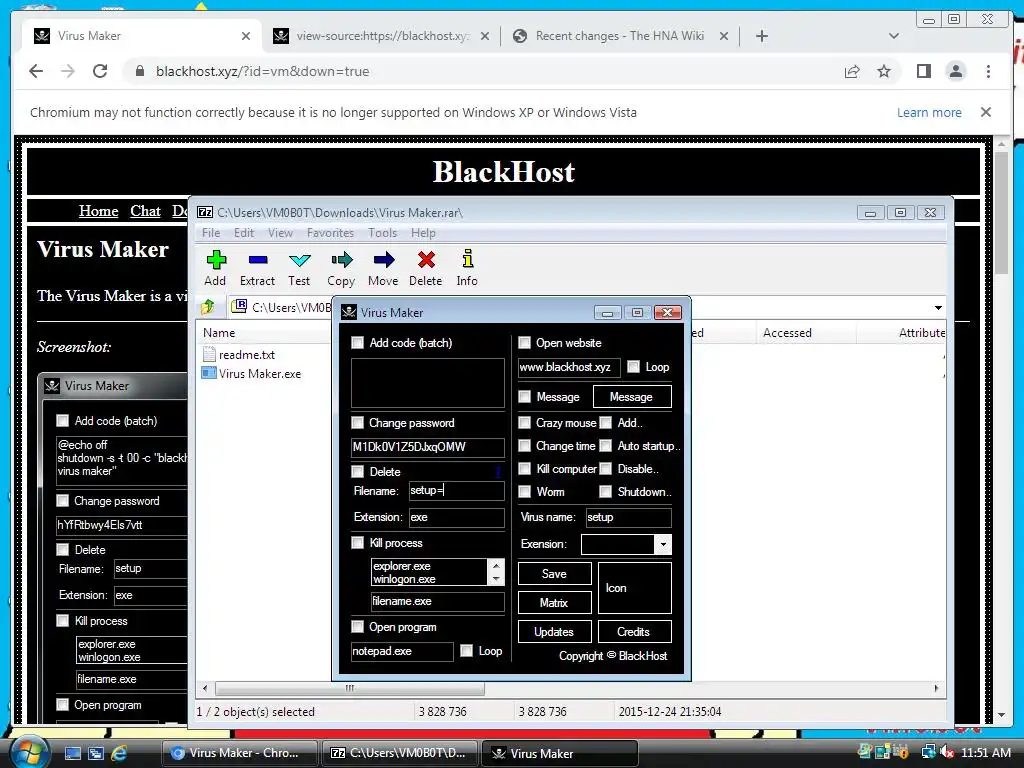Switch to 7-Zip taskbar button
1024x768 pixels.
(x=400, y=753)
